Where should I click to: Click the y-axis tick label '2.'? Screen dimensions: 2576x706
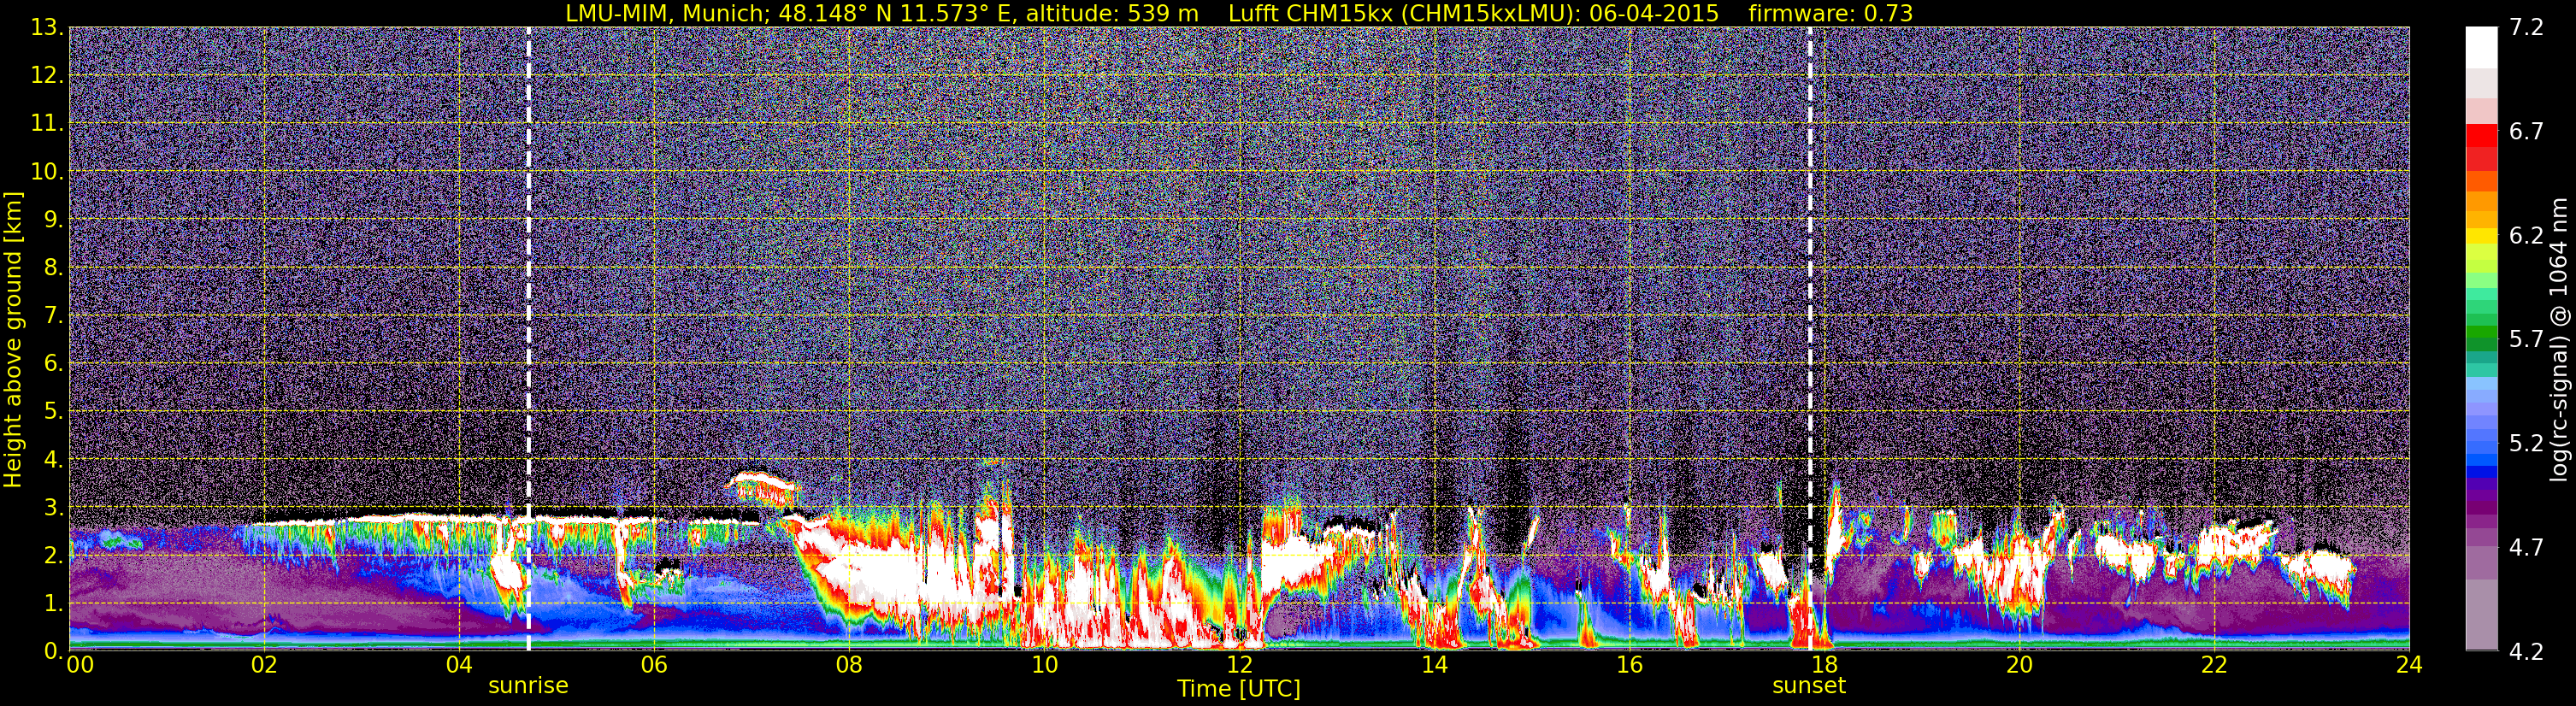[53, 556]
